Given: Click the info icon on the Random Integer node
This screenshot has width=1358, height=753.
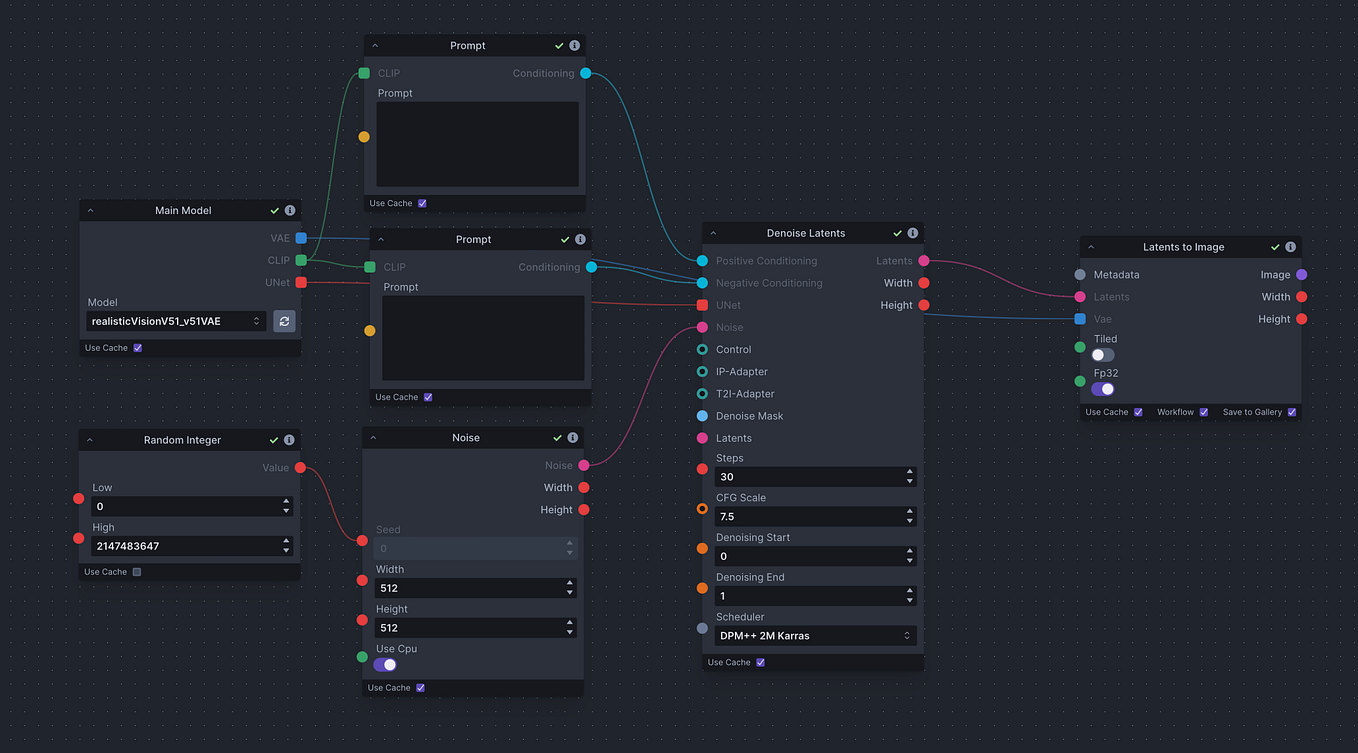Looking at the screenshot, I should pos(290,440).
